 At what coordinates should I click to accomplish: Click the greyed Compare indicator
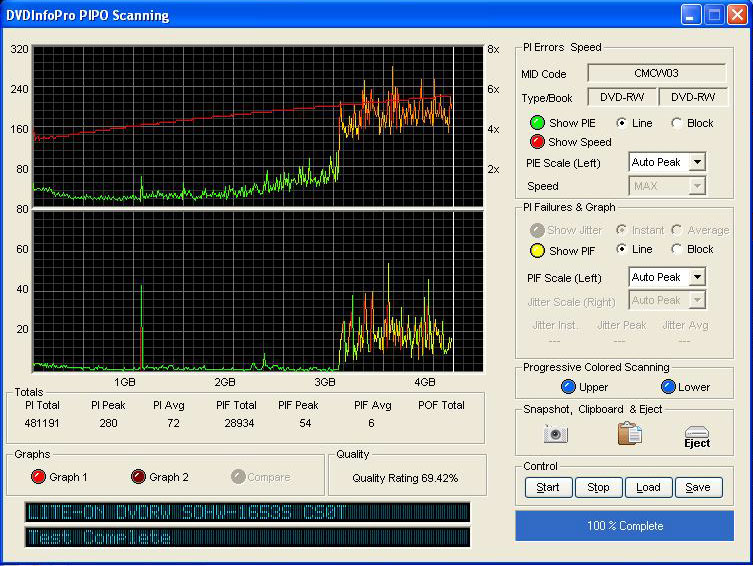[238, 477]
